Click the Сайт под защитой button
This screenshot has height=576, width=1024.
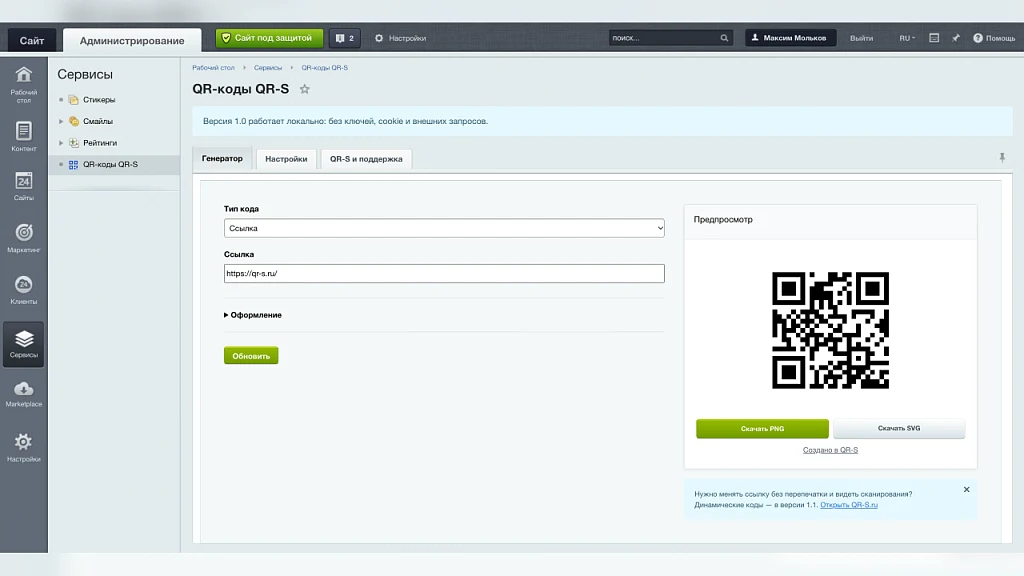[269, 38]
